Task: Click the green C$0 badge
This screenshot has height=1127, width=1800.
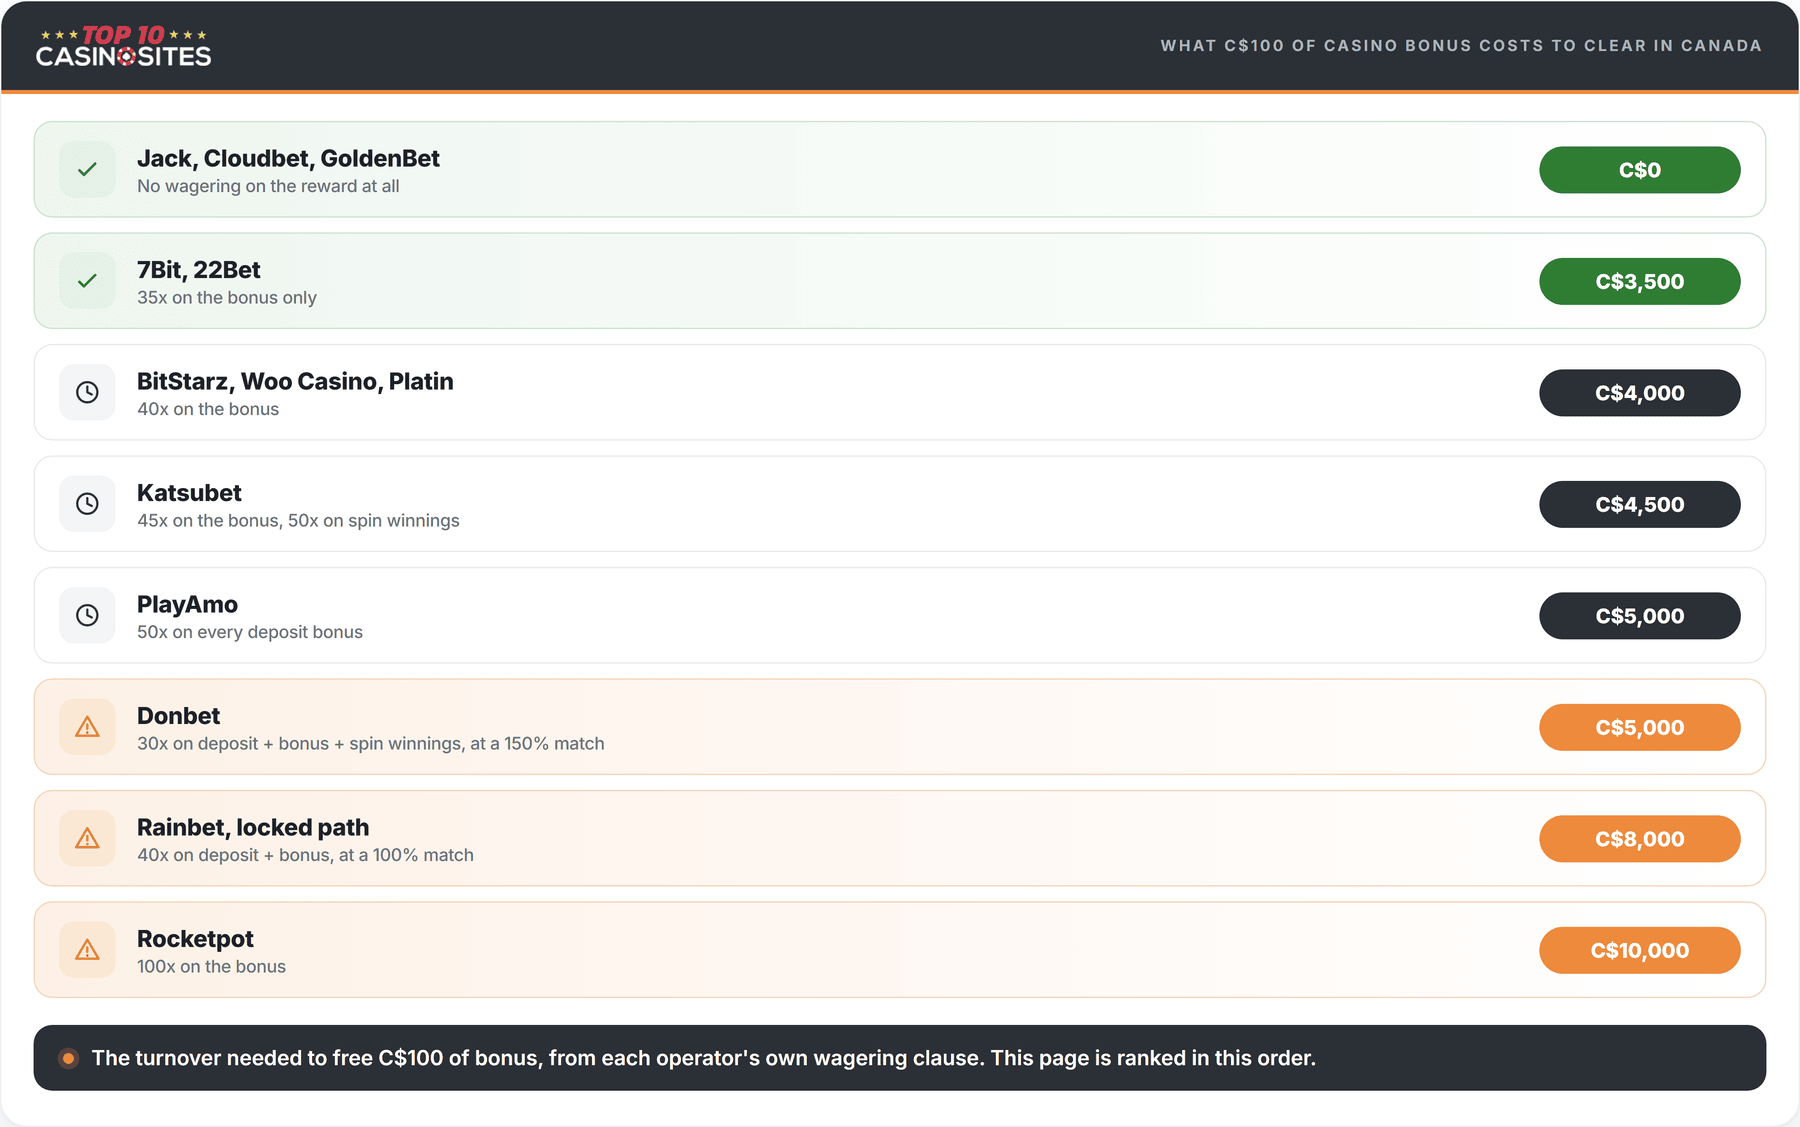Action: [x=1640, y=170]
